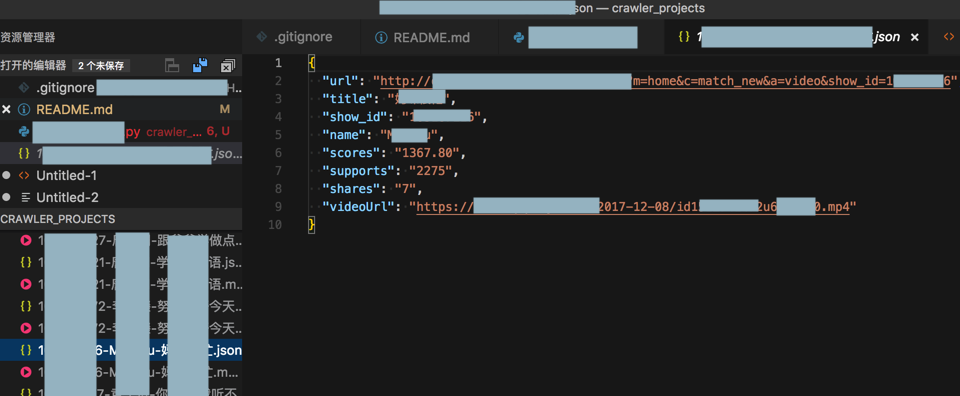Click the unsaved dot beside Untitled-1

6,176
